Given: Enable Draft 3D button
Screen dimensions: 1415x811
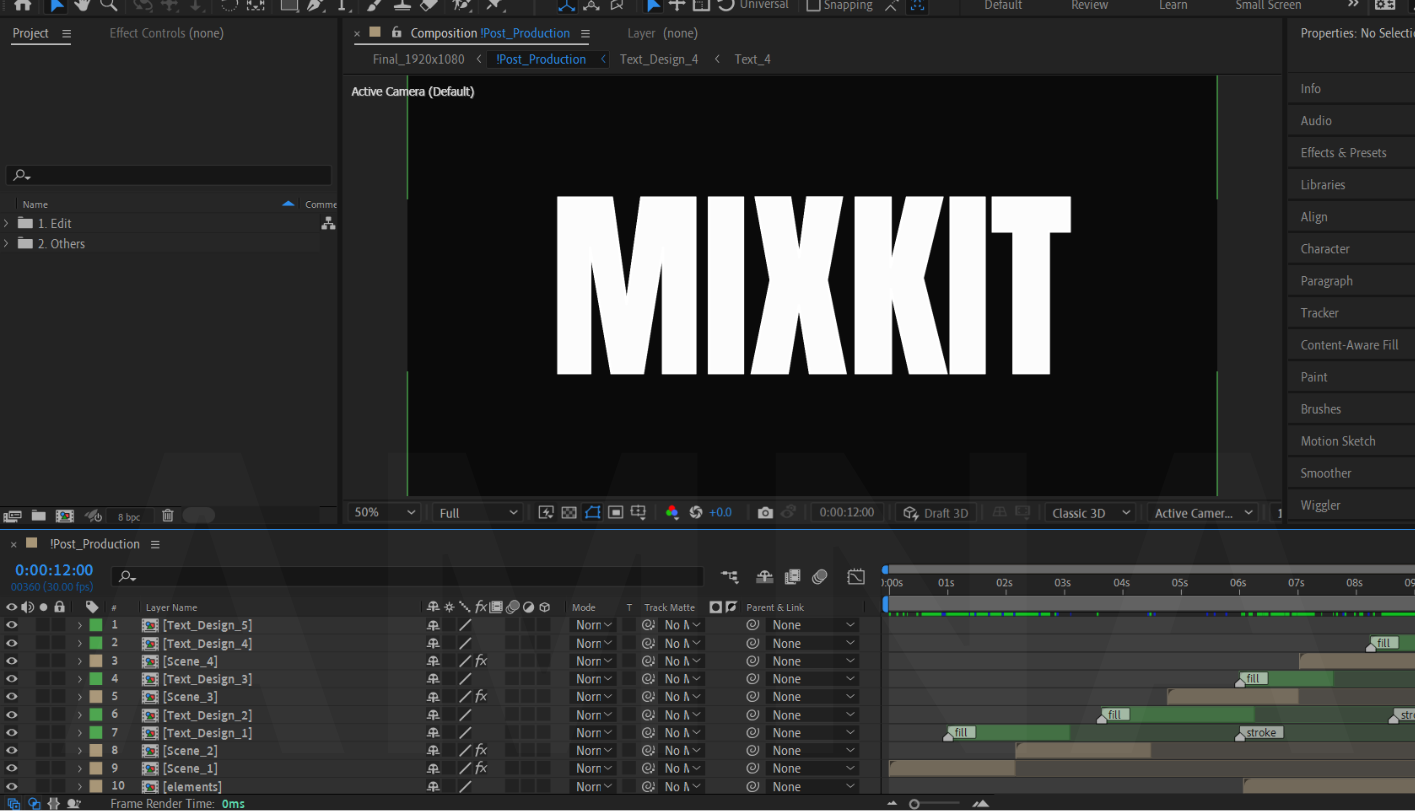Looking at the screenshot, I should click(936, 513).
